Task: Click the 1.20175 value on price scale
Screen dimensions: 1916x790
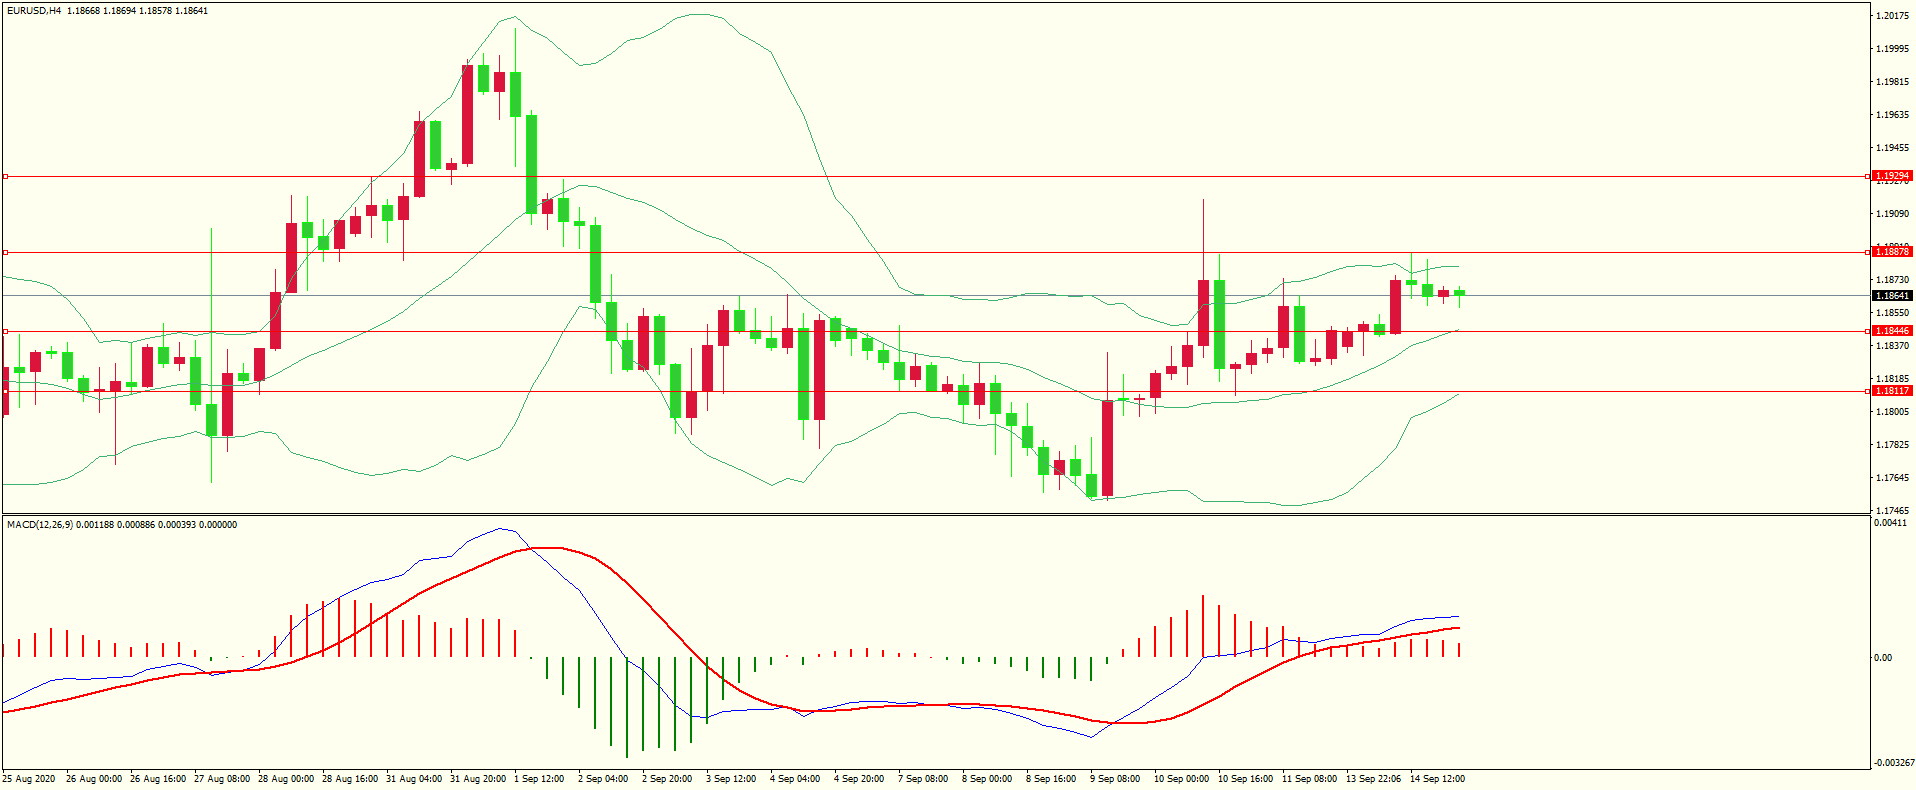Action: coord(1893,16)
